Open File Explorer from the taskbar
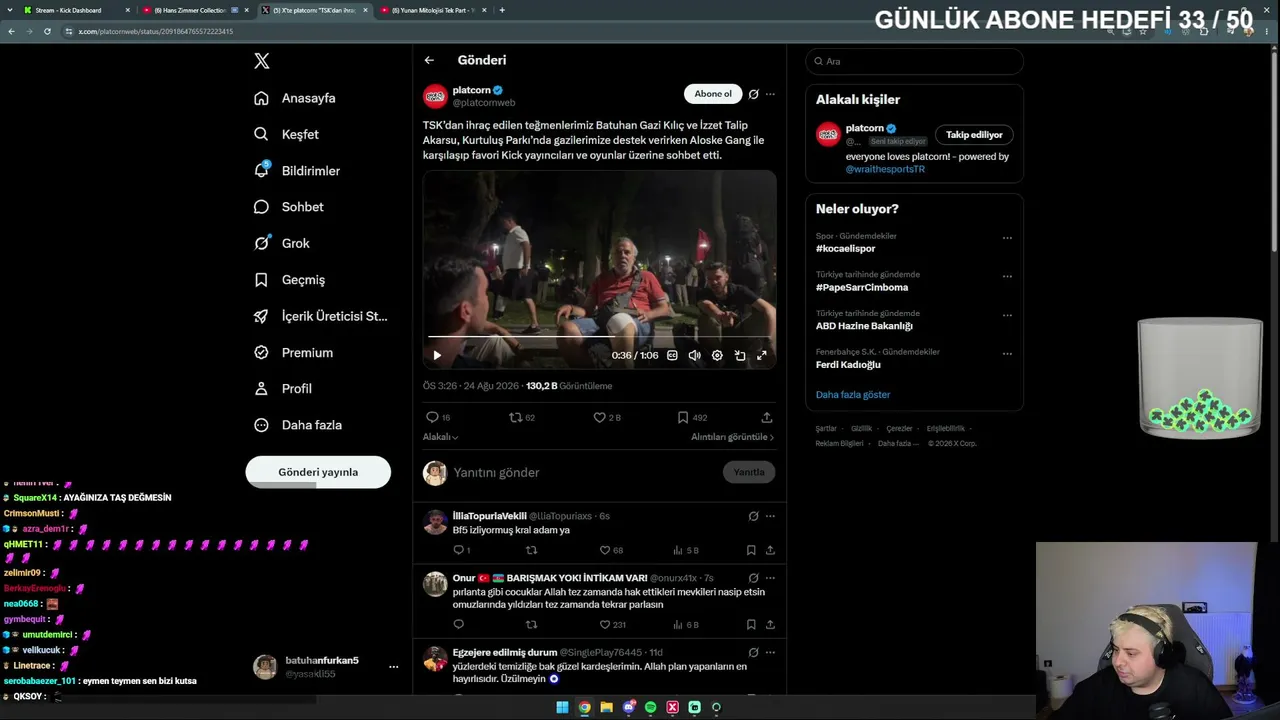1280x720 pixels. coord(607,707)
